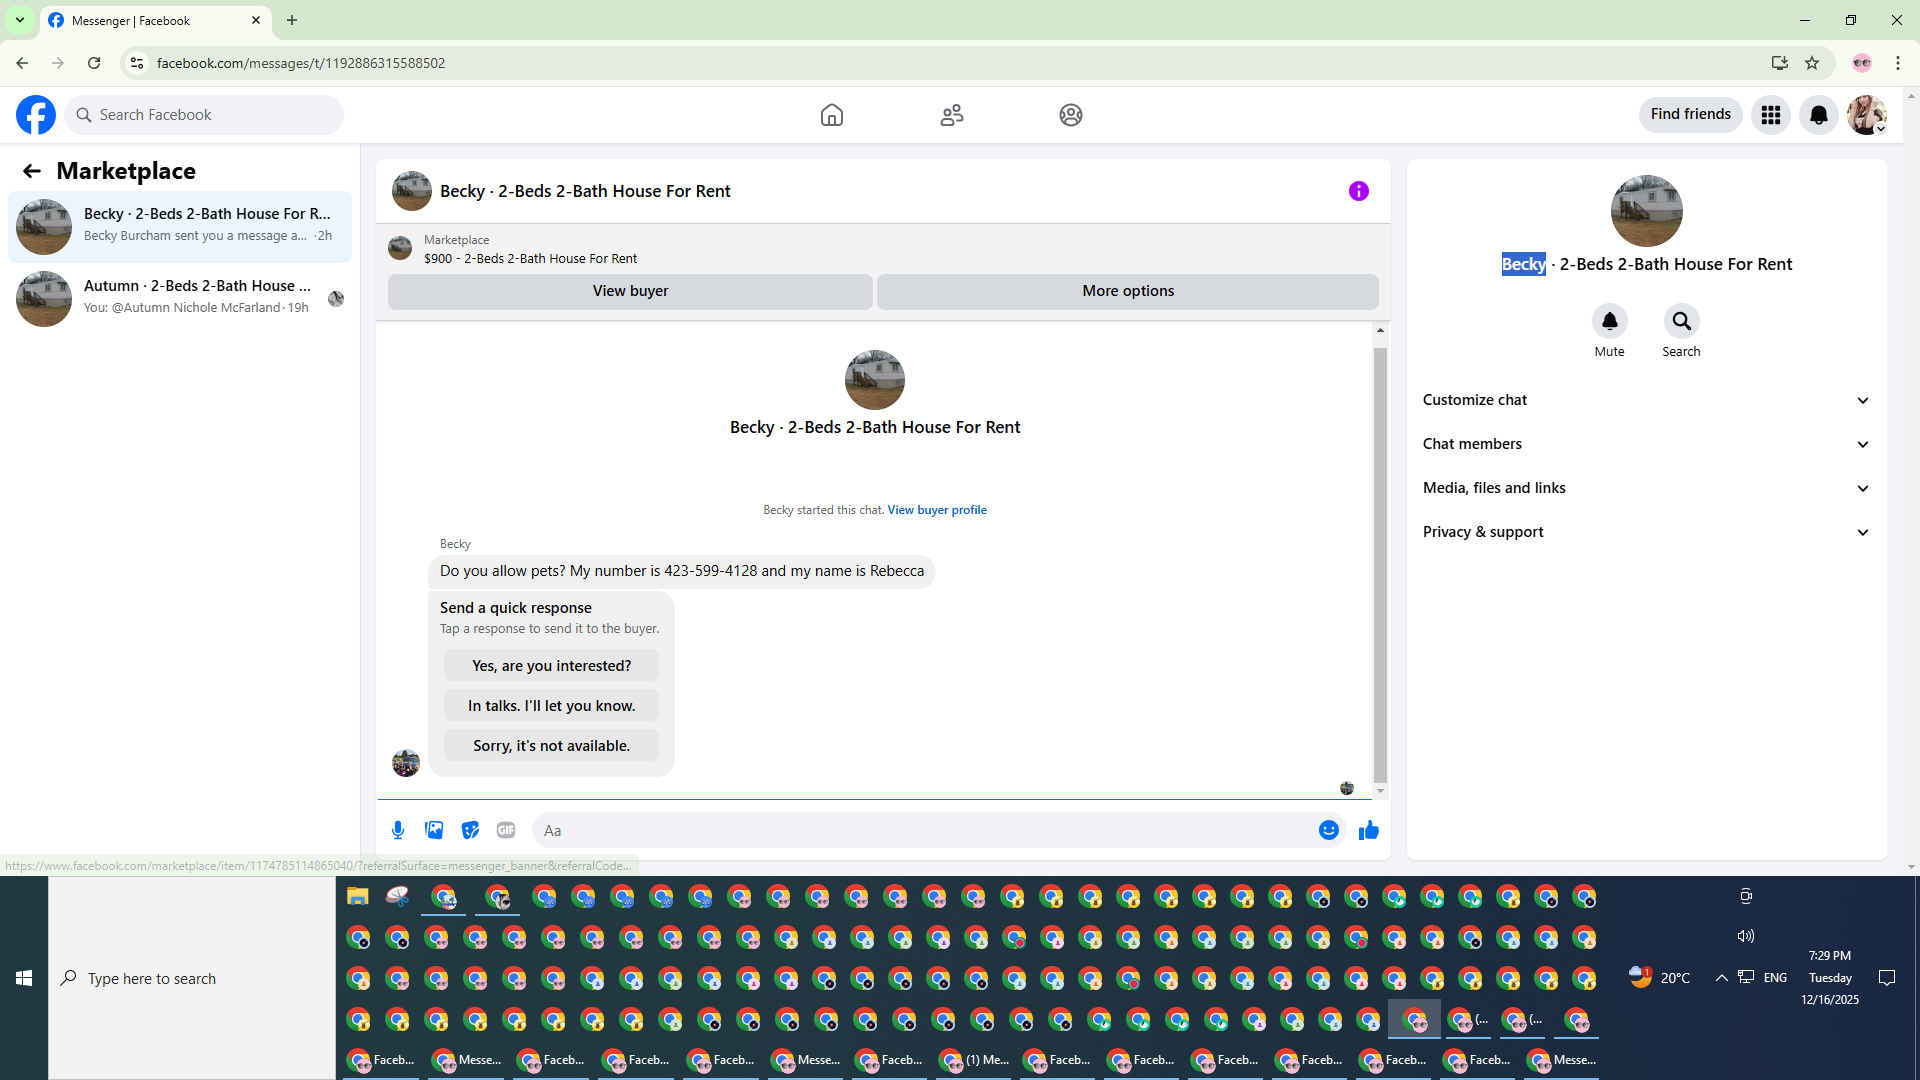Open the Chrome profile avatar
The width and height of the screenshot is (1920, 1080).
(x=1862, y=63)
